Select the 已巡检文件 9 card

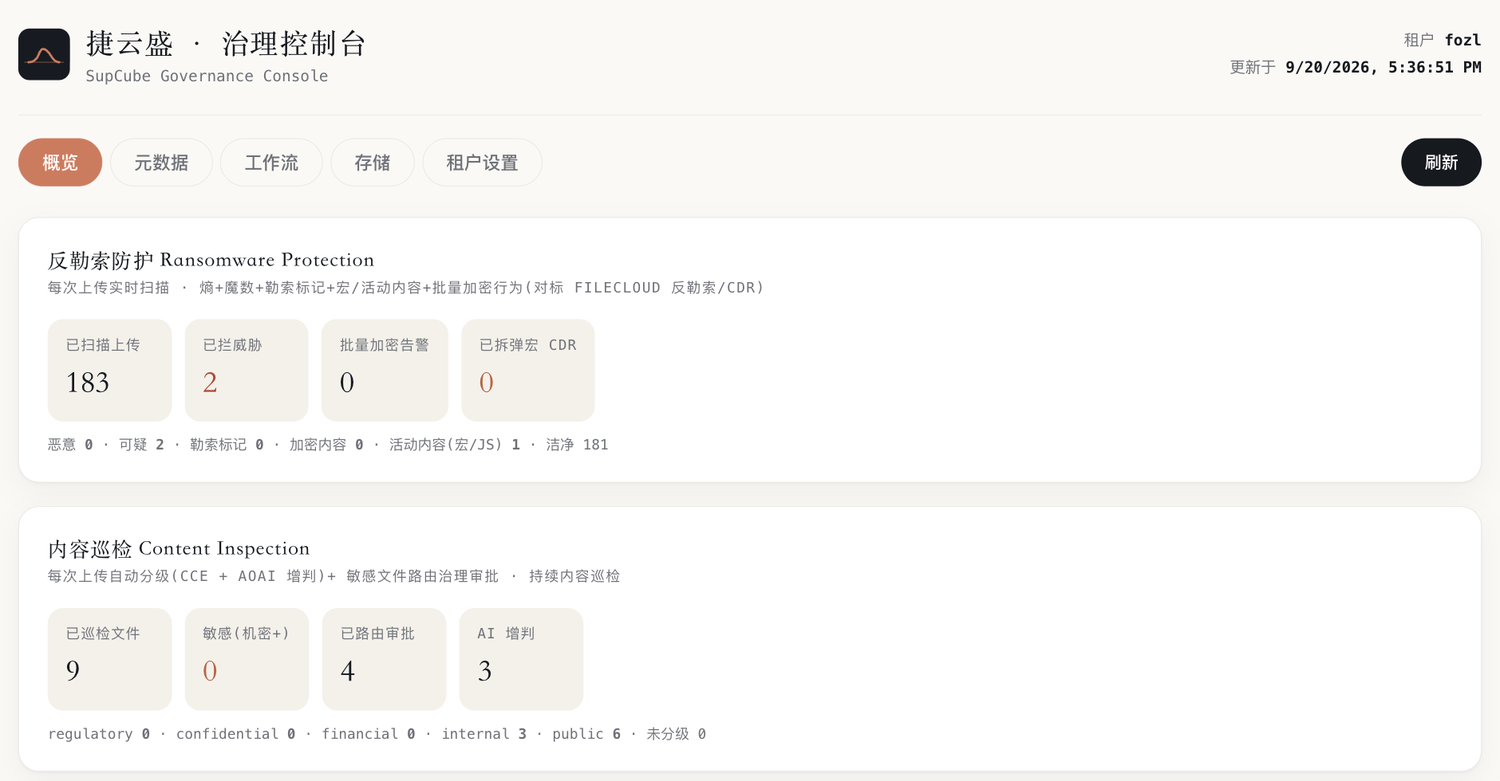coord(110,659)
